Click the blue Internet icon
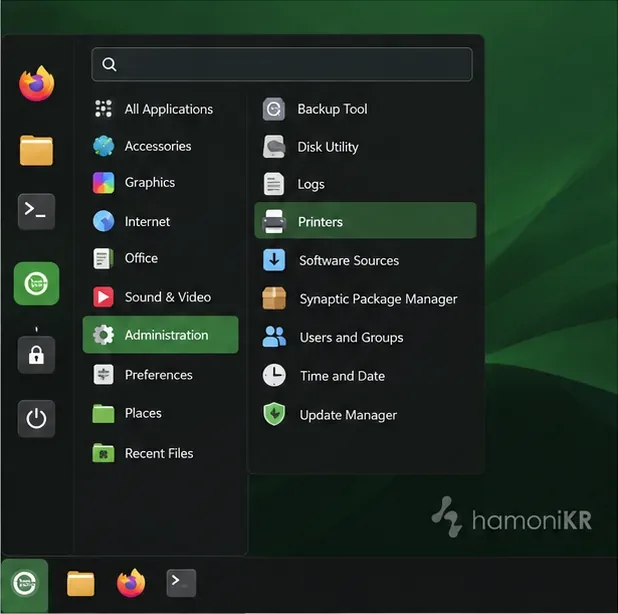 click(104, 221)
